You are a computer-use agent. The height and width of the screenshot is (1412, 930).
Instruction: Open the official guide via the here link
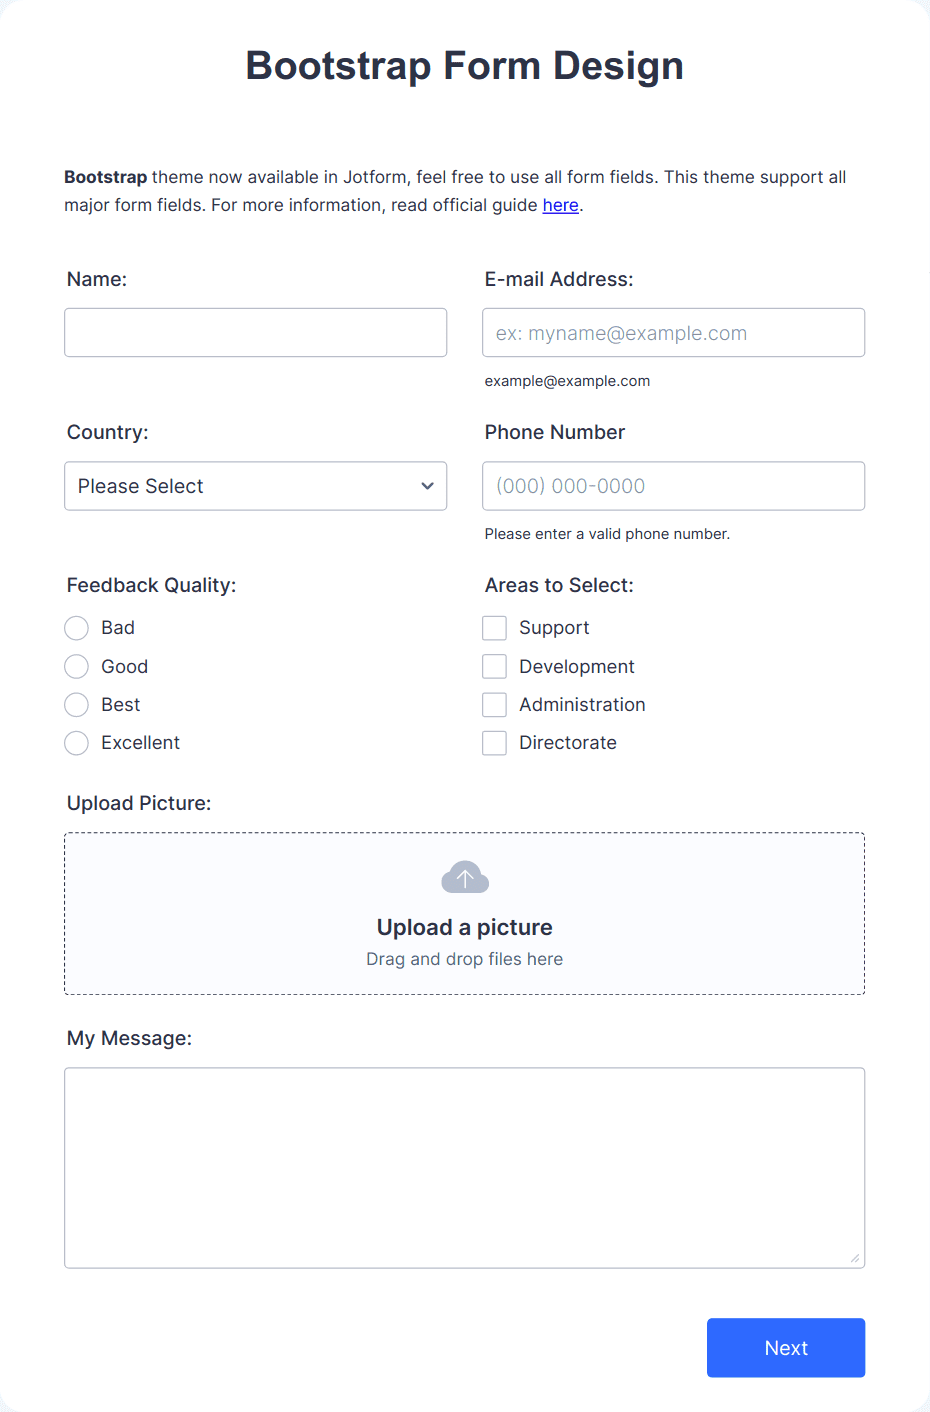point(560,204)
